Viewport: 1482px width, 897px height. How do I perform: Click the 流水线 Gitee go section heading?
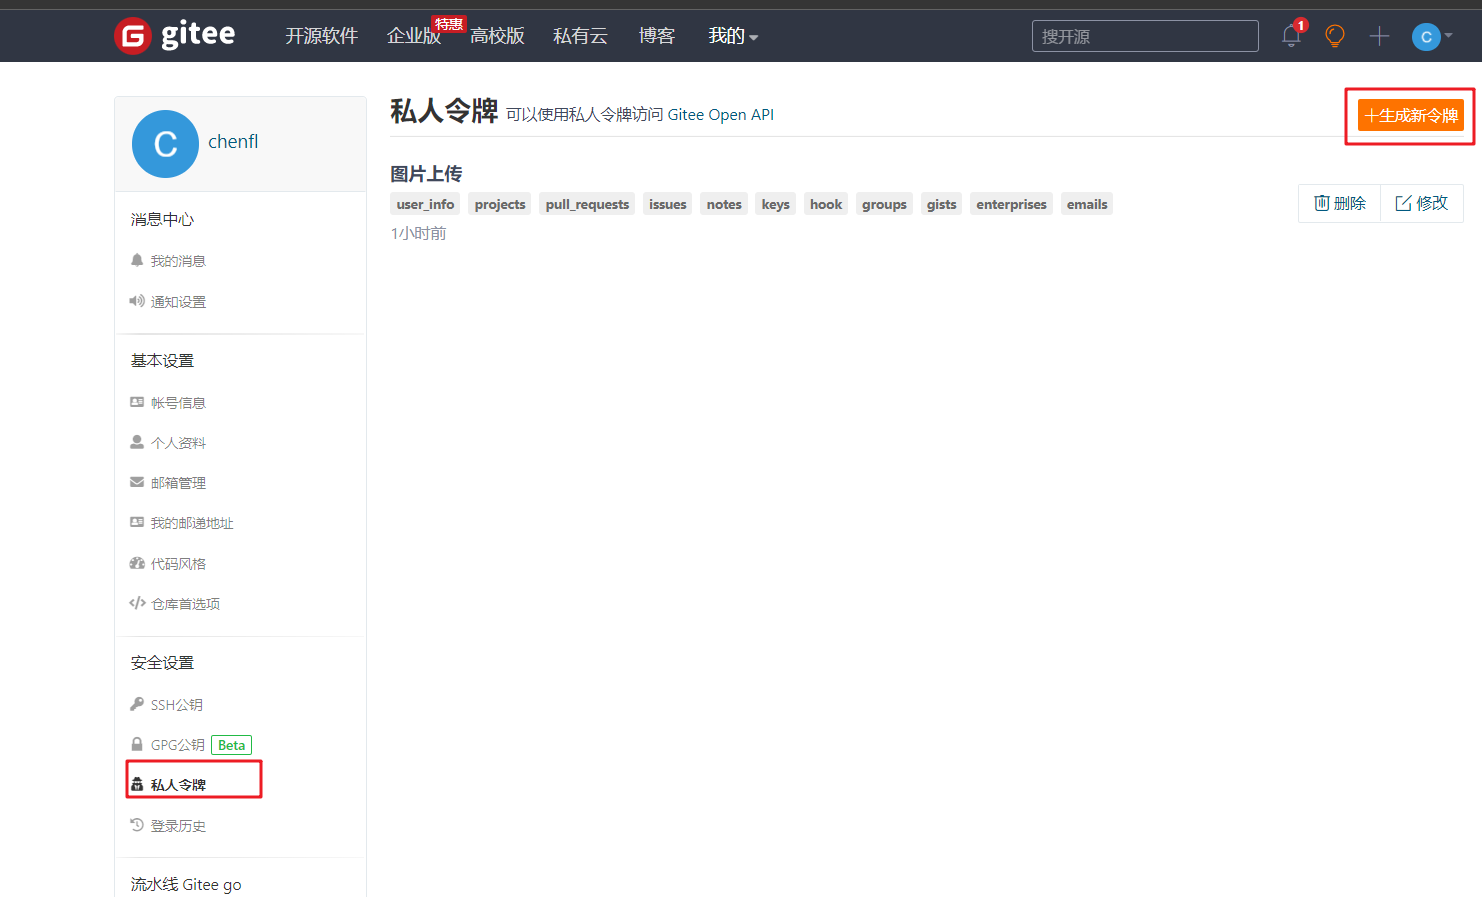point(186,884)
